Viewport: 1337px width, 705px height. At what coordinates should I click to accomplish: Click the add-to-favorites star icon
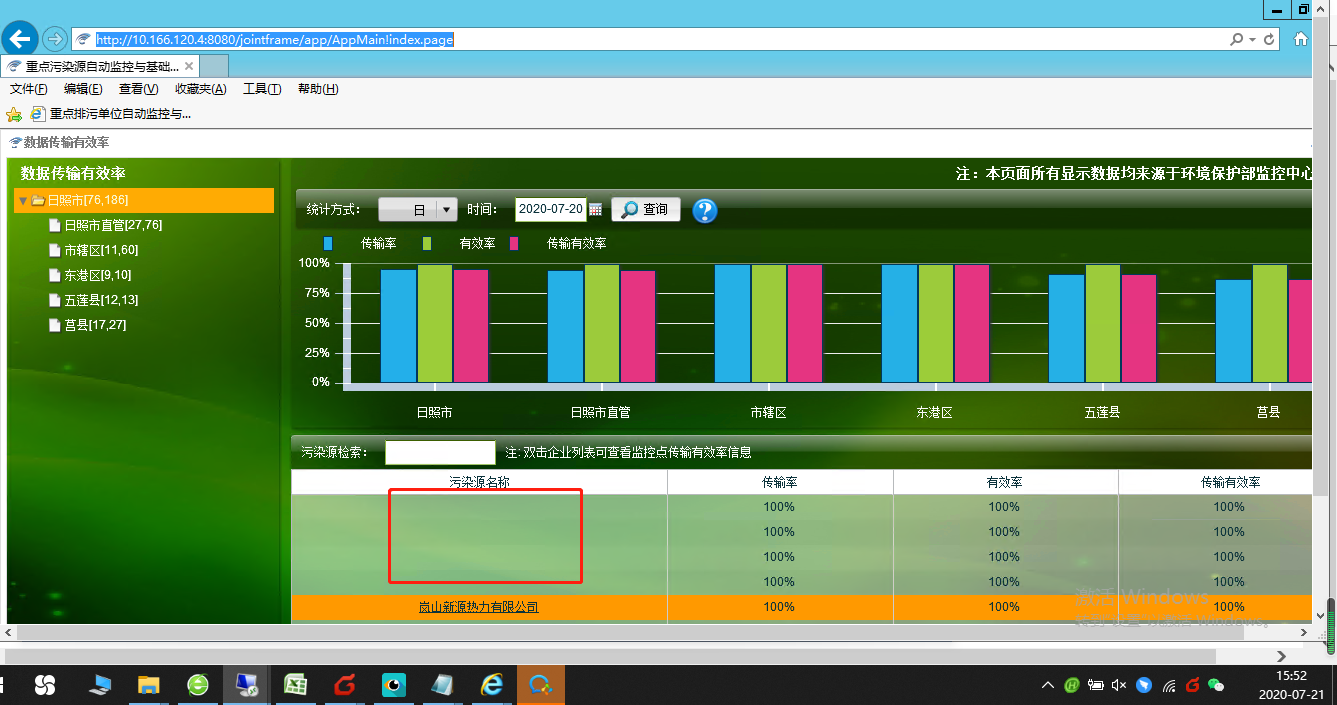coord(14,114)
